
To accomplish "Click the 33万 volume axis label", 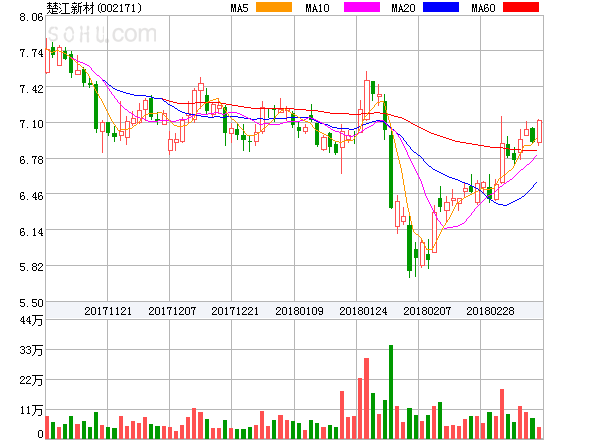I will click(31, 350).
